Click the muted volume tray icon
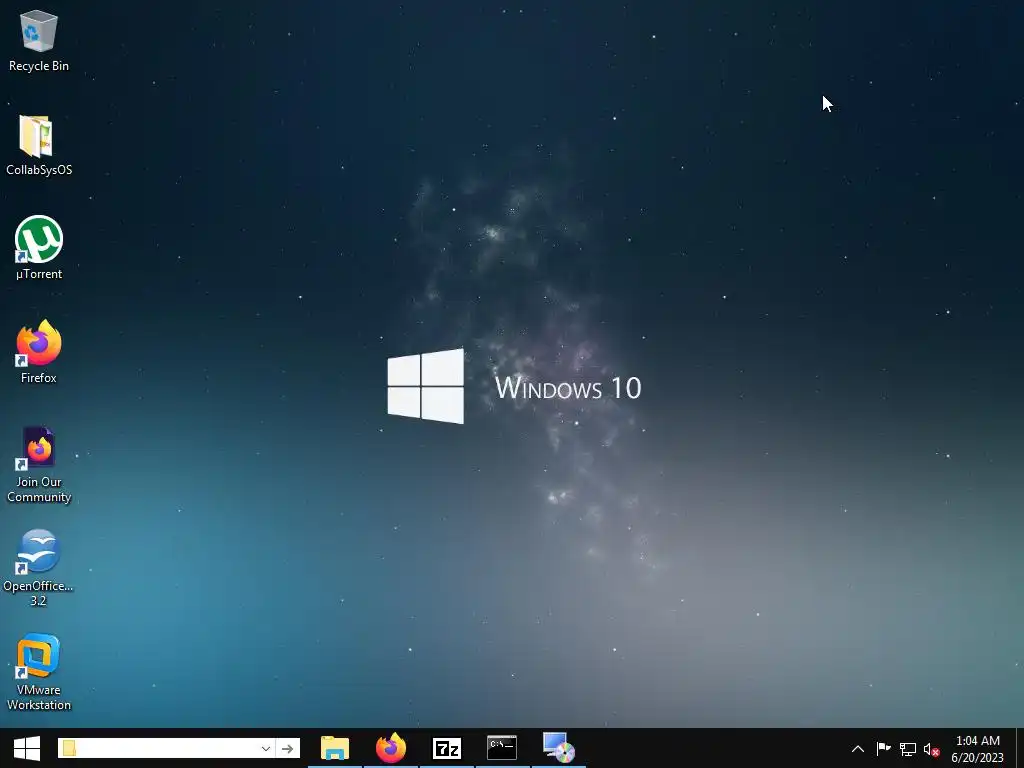Screen dimensions: 1024x768 (931, 749)
